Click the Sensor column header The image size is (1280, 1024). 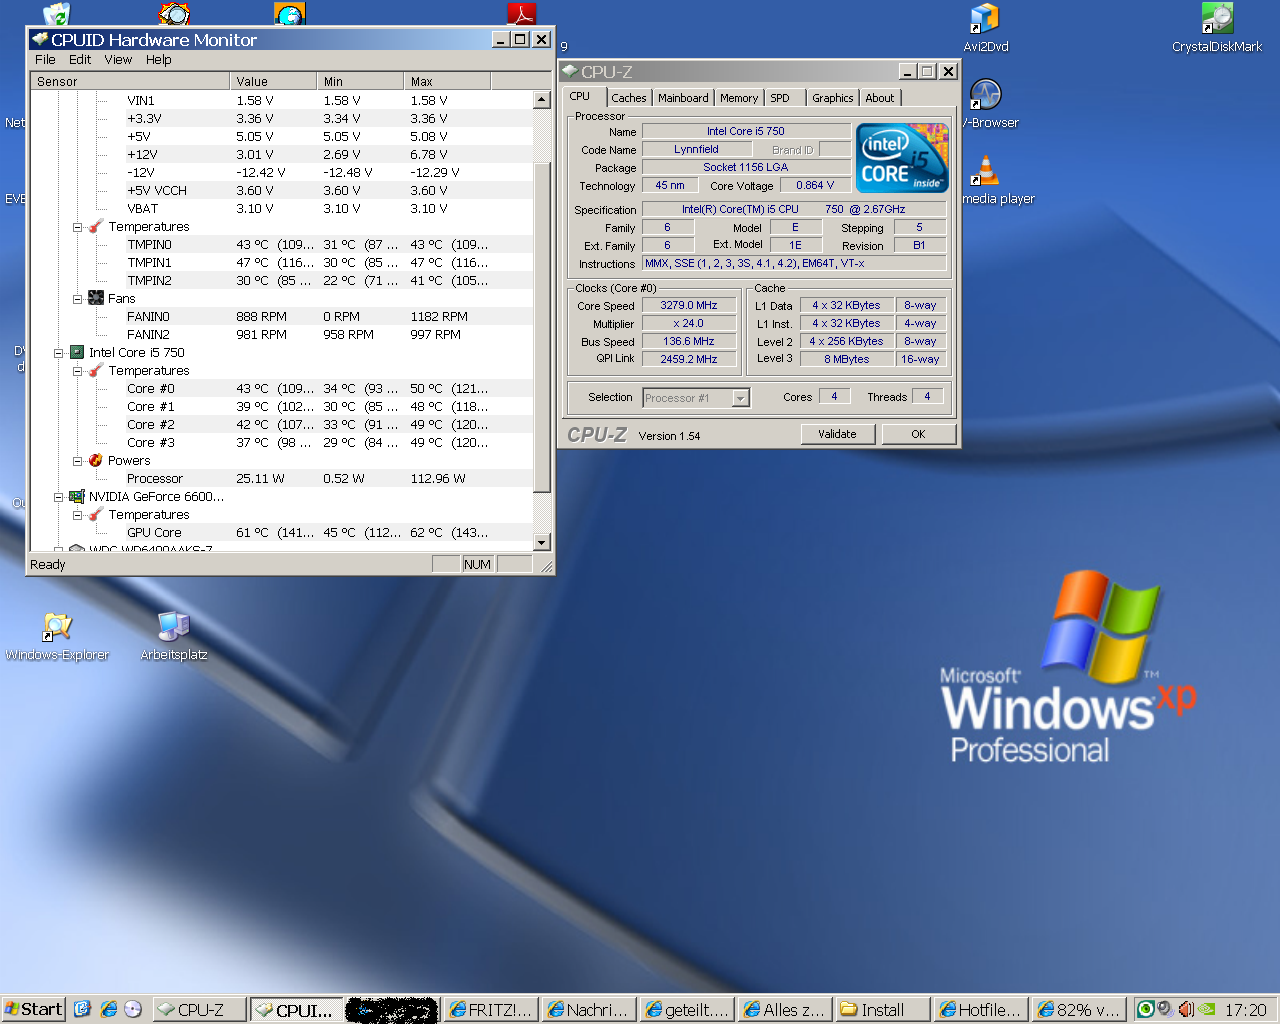point(130,82)
